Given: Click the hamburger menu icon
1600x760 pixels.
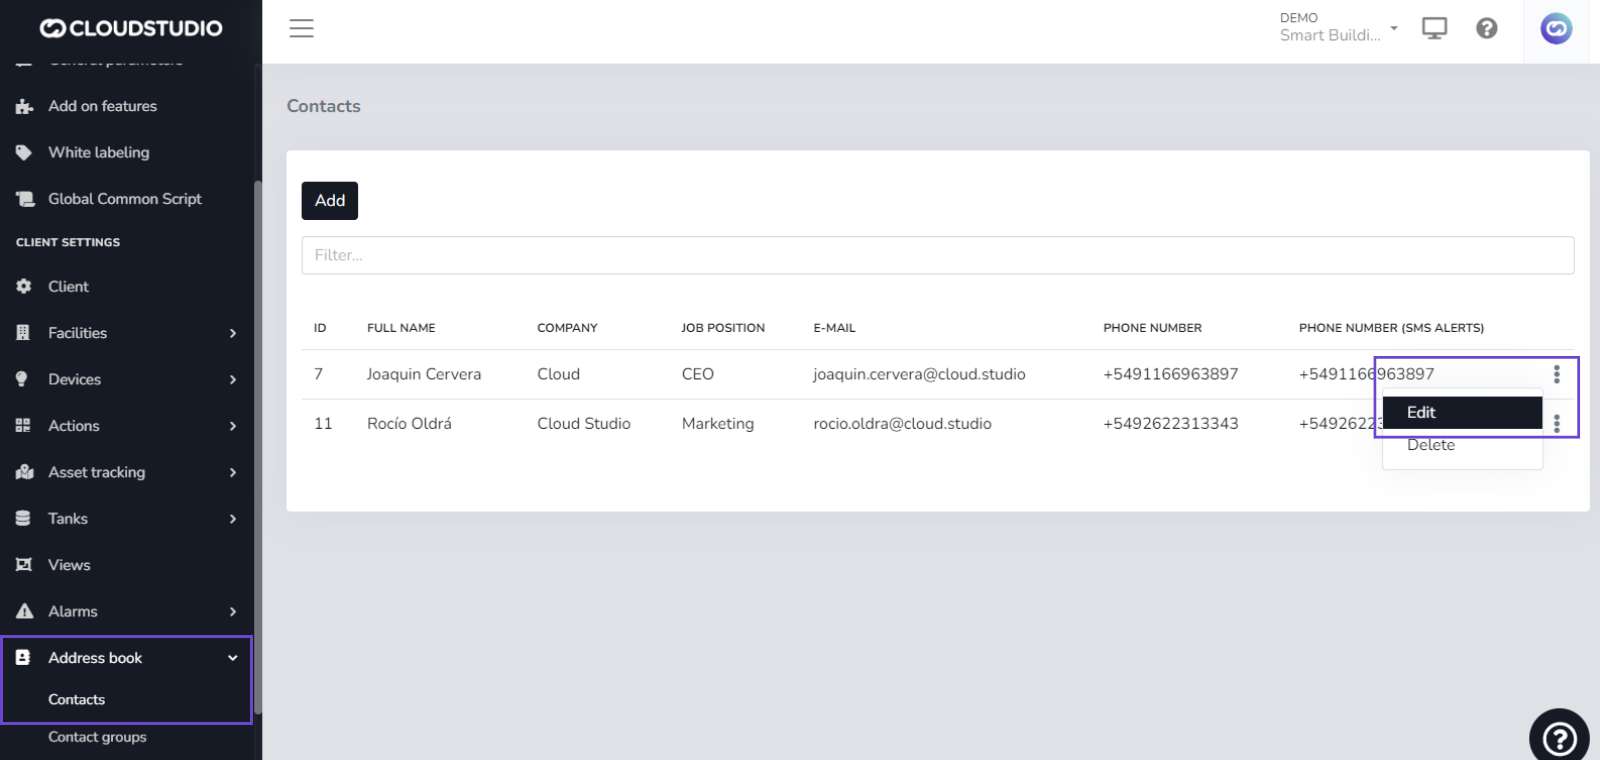Looking at the screenshot, I should [x=301, y=28].
